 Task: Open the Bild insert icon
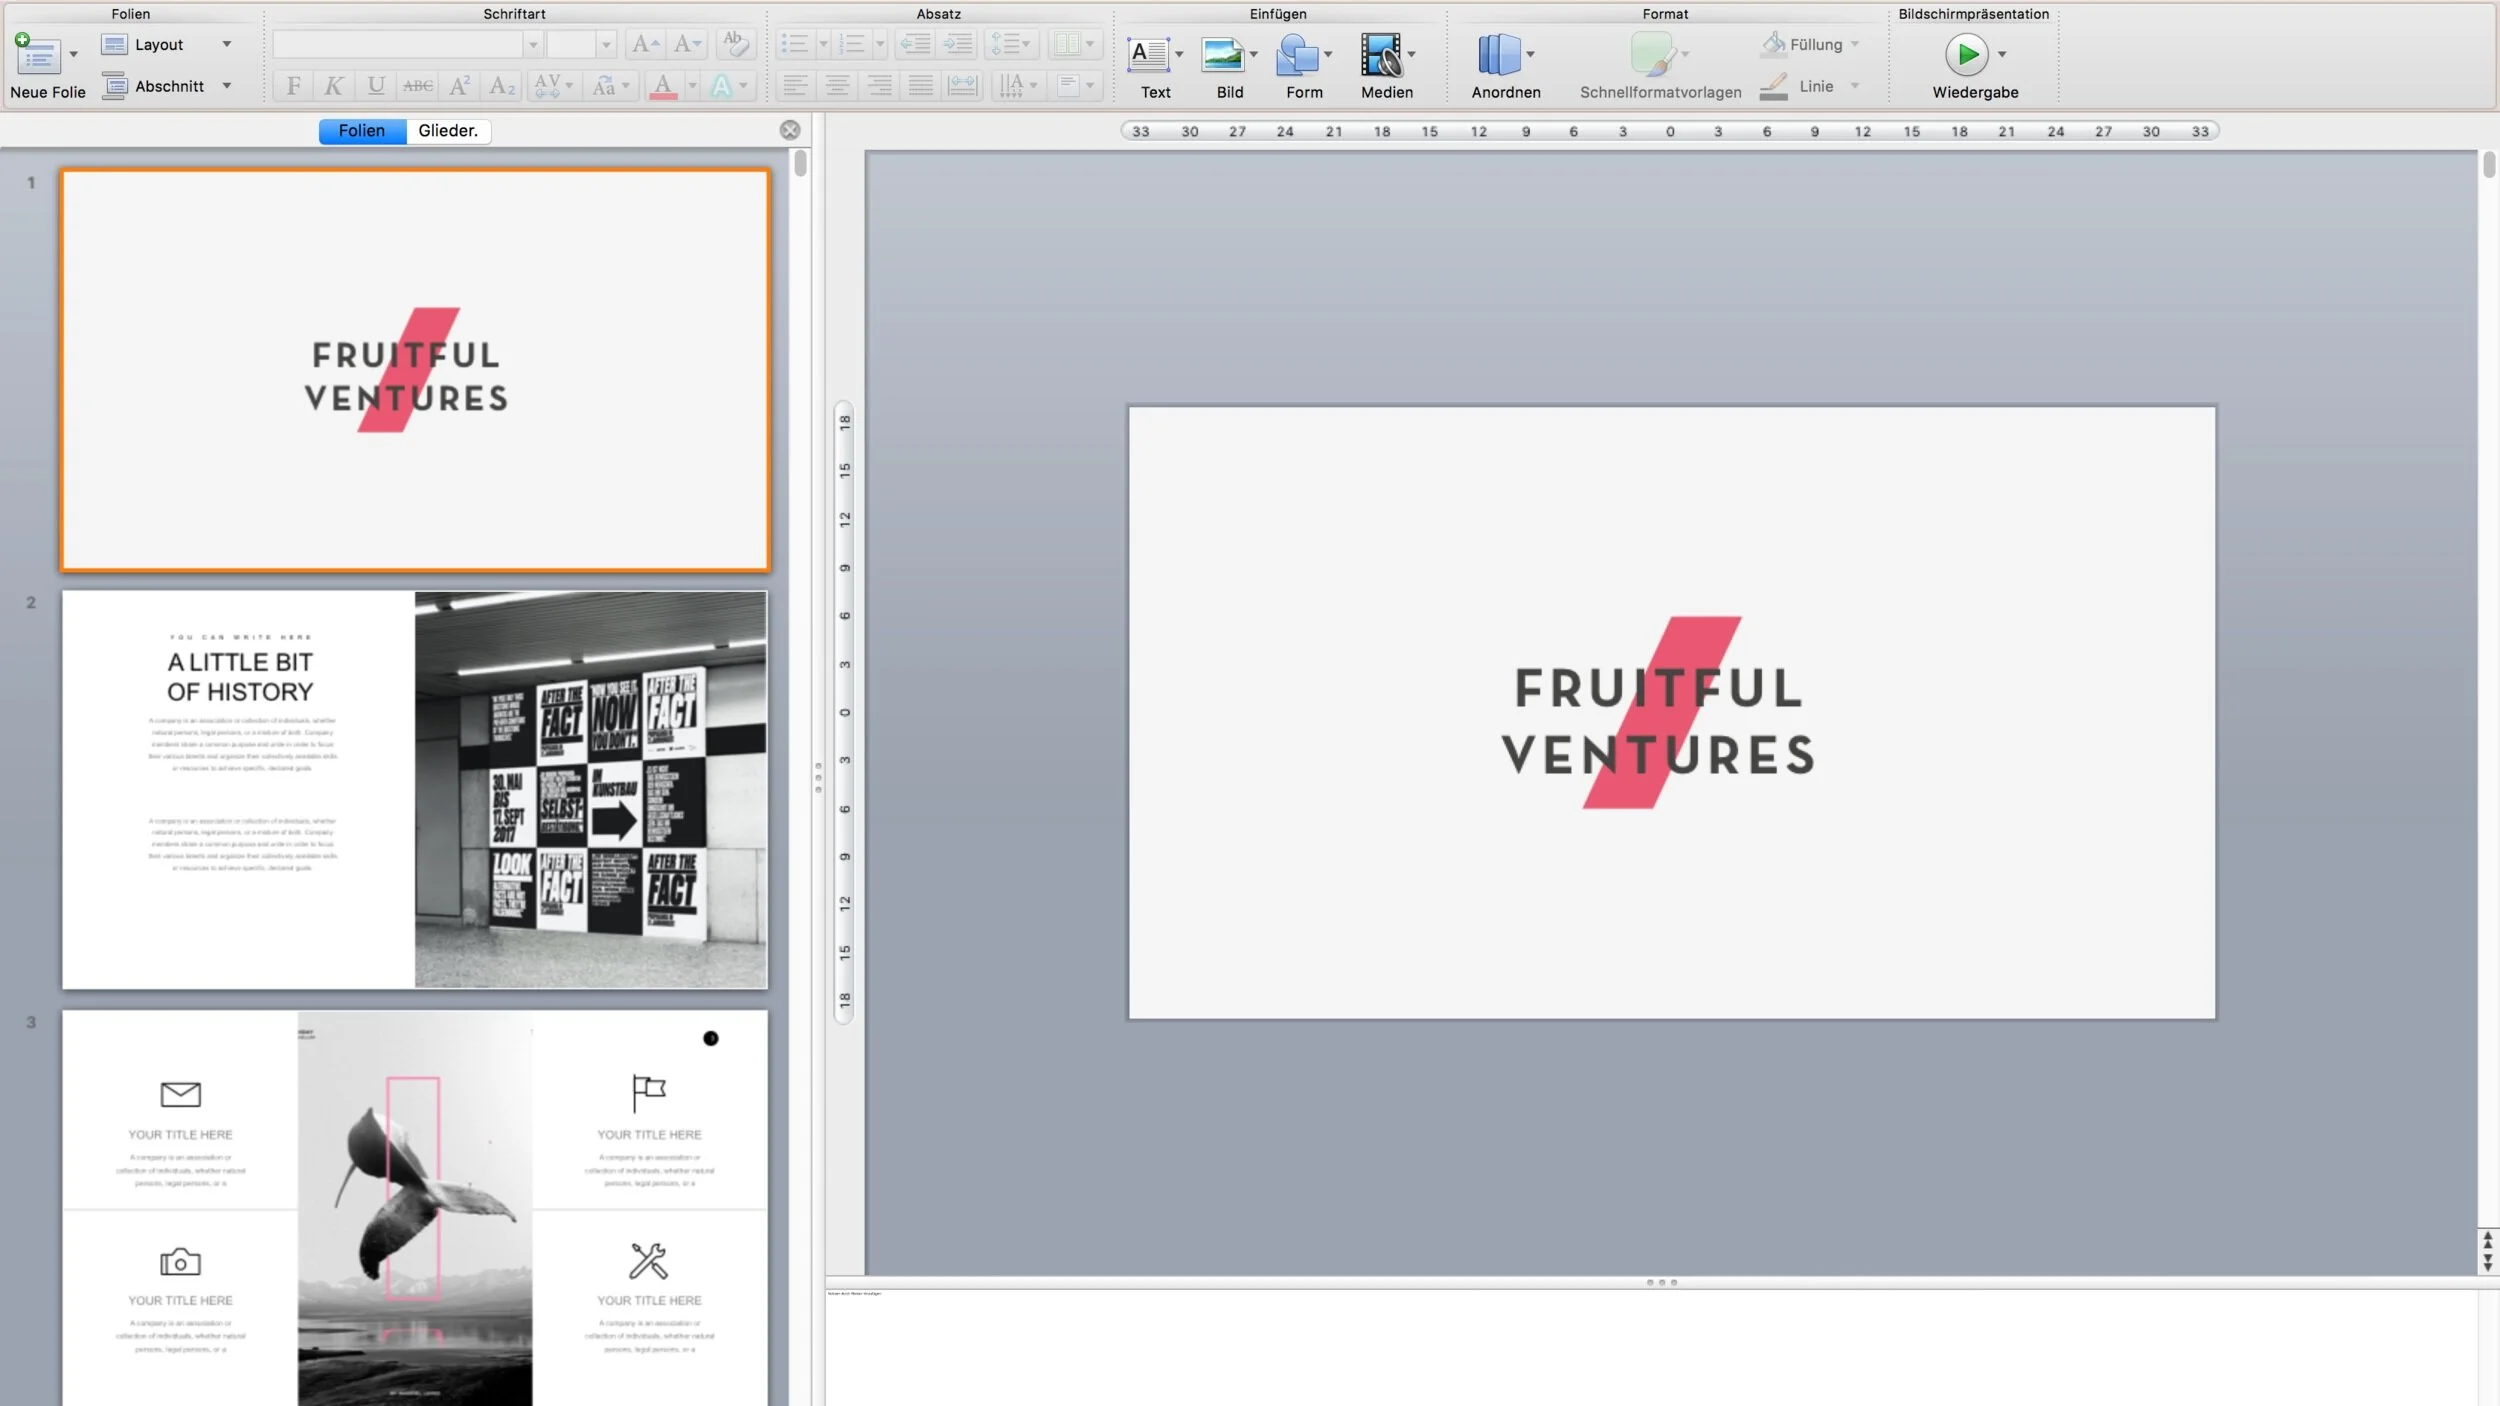[1222, 55]
